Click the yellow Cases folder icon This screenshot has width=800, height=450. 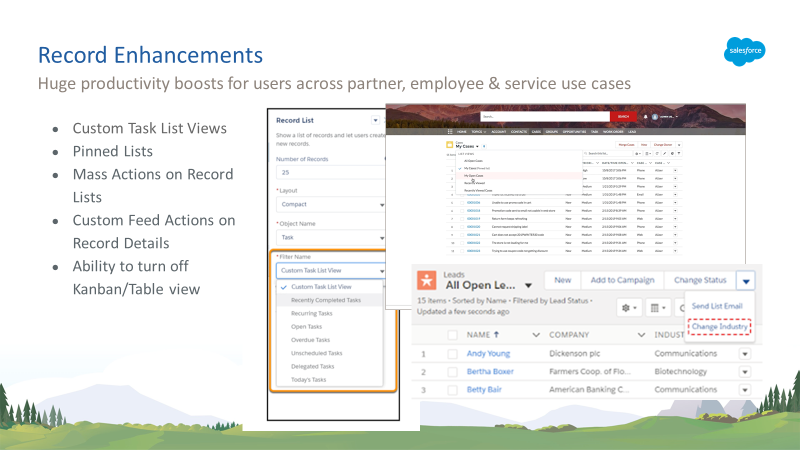point(449,145)
